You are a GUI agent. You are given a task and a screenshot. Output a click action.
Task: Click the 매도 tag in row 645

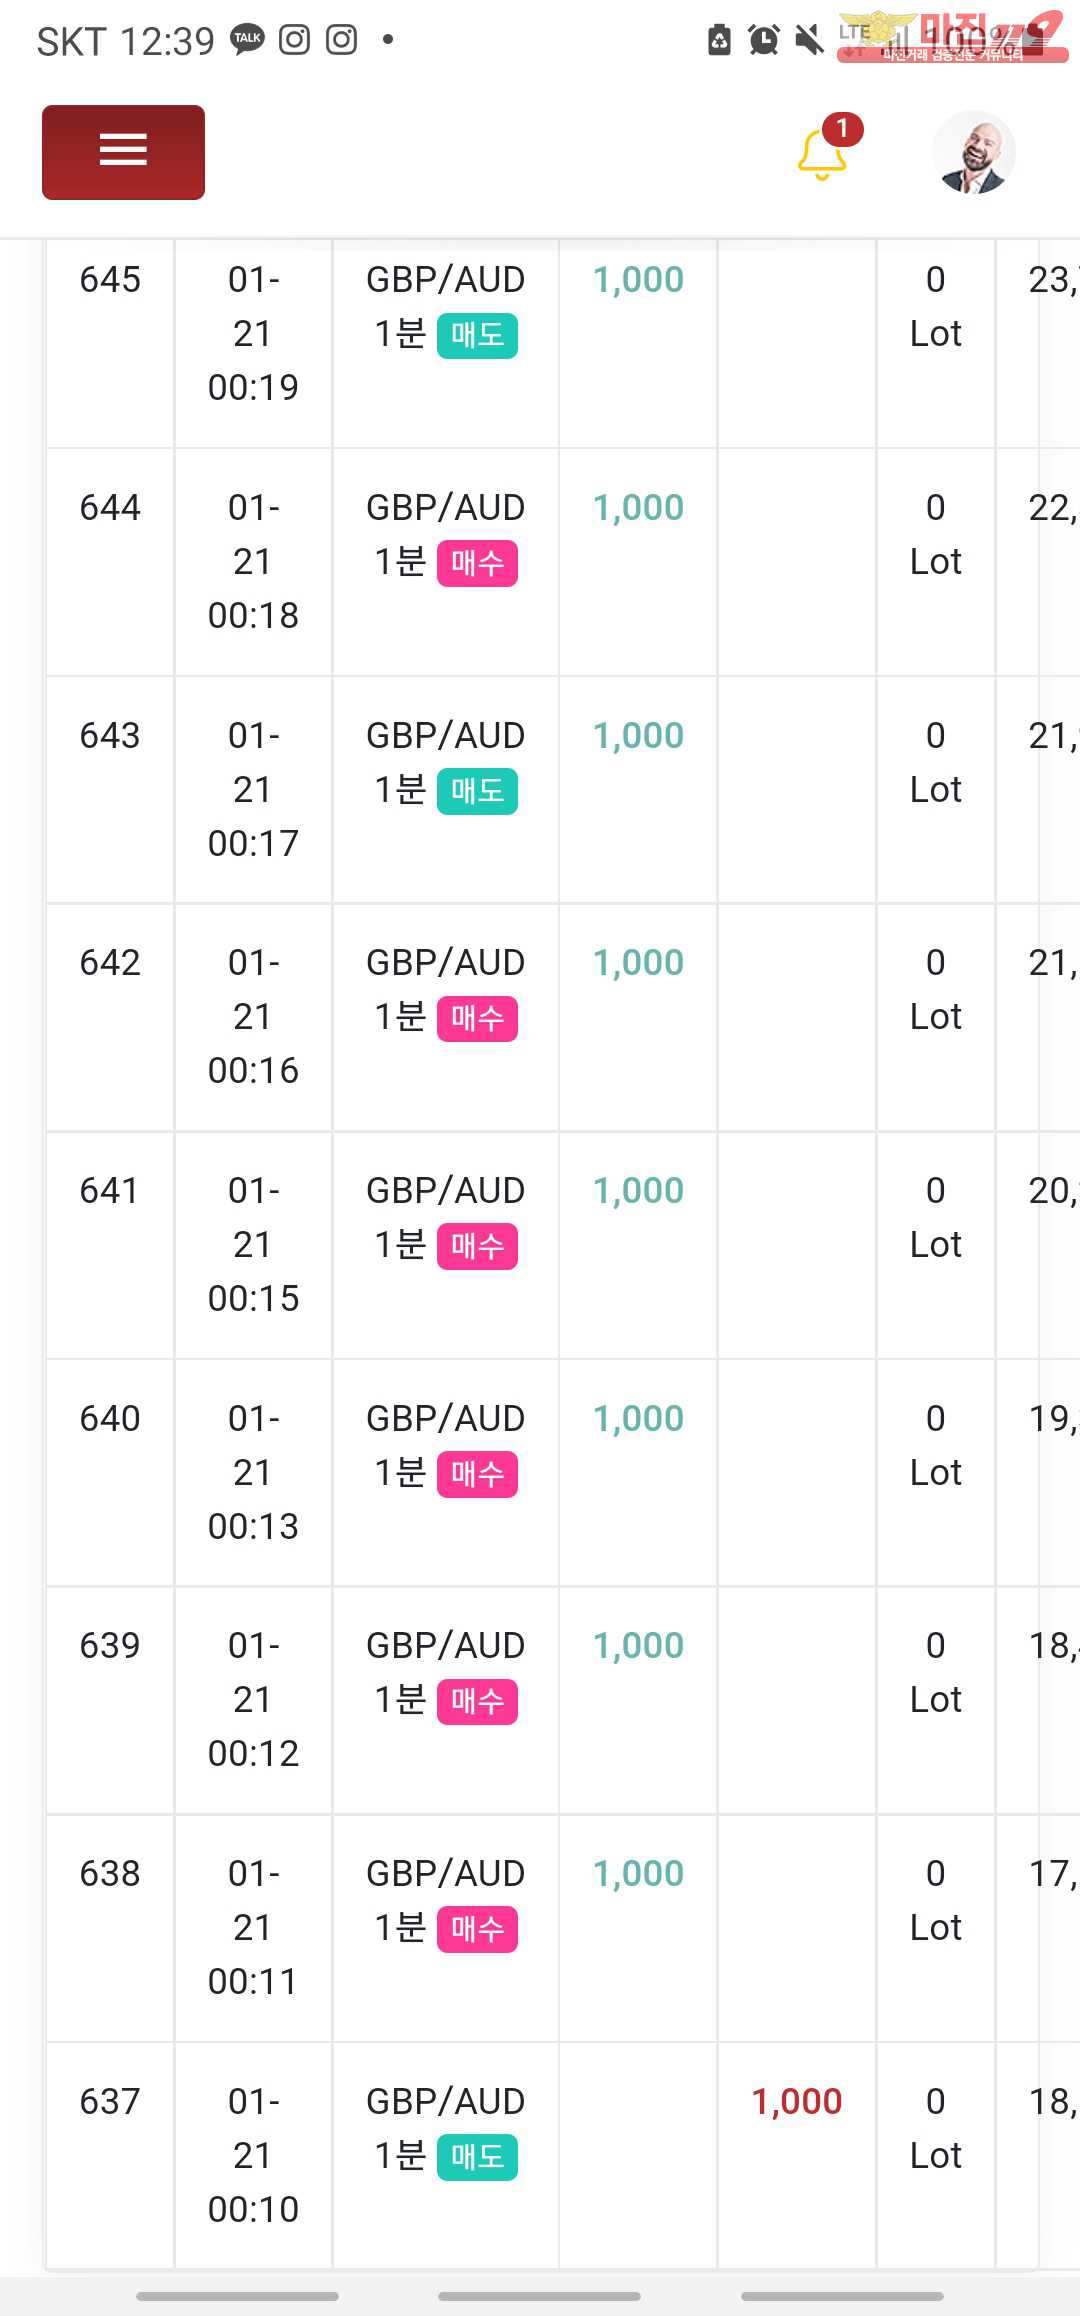[x=477, y=335]
